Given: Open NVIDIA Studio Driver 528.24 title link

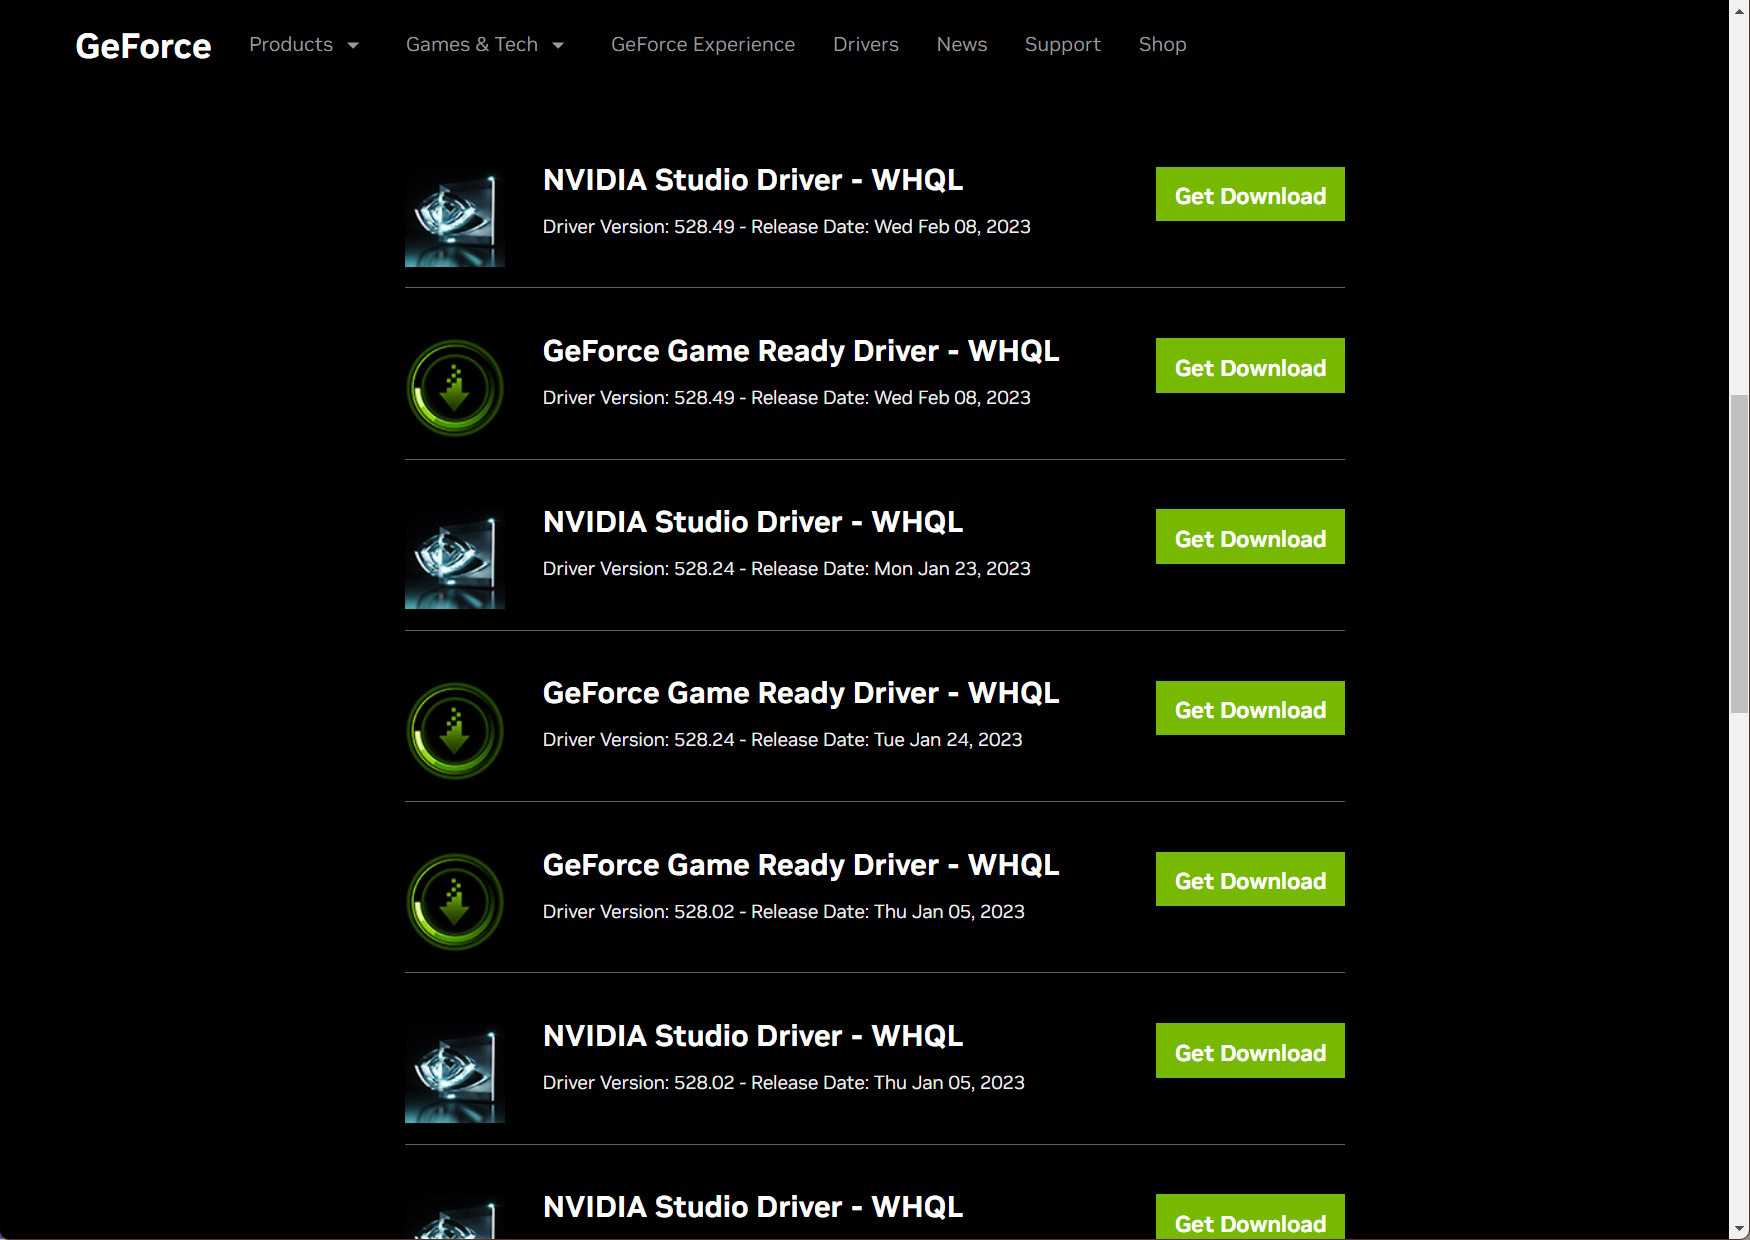Looking at the screenshot, I should [752, 522].
